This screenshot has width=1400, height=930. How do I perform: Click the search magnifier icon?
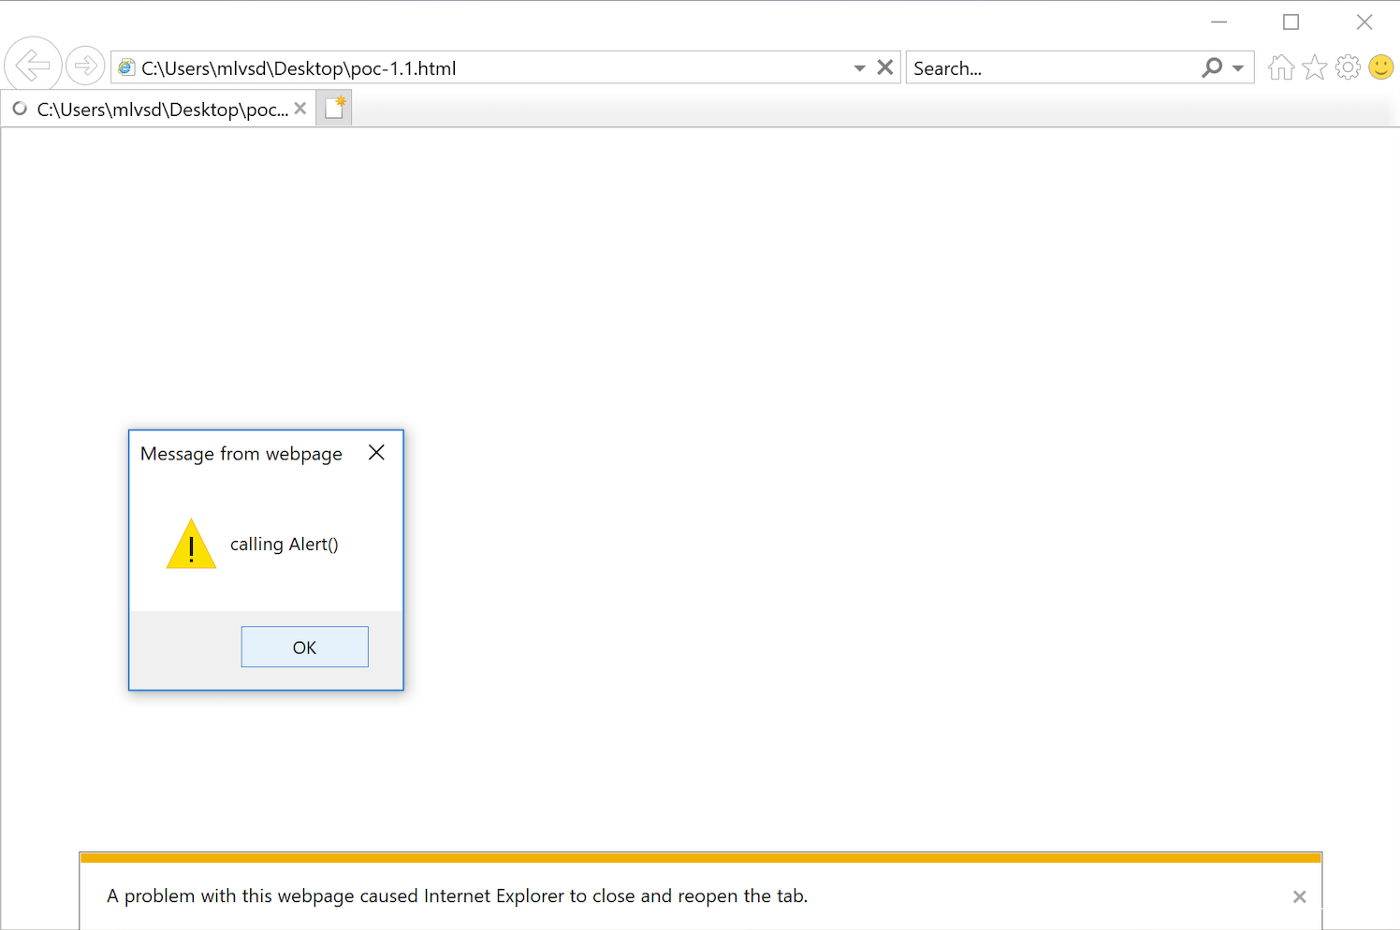1212,68
